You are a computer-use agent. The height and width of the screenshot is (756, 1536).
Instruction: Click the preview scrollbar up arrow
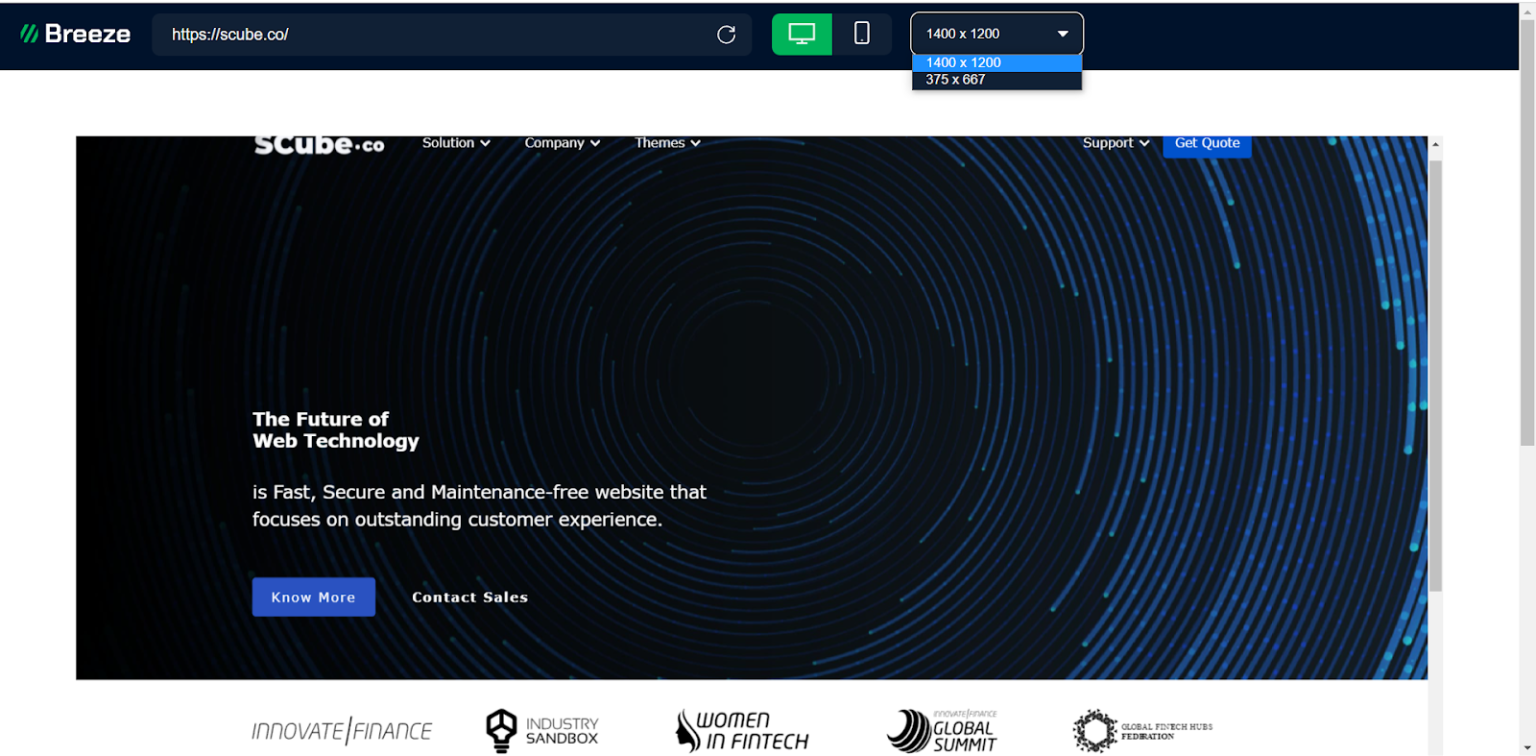pyautogui.click(x=1435, y=145)
